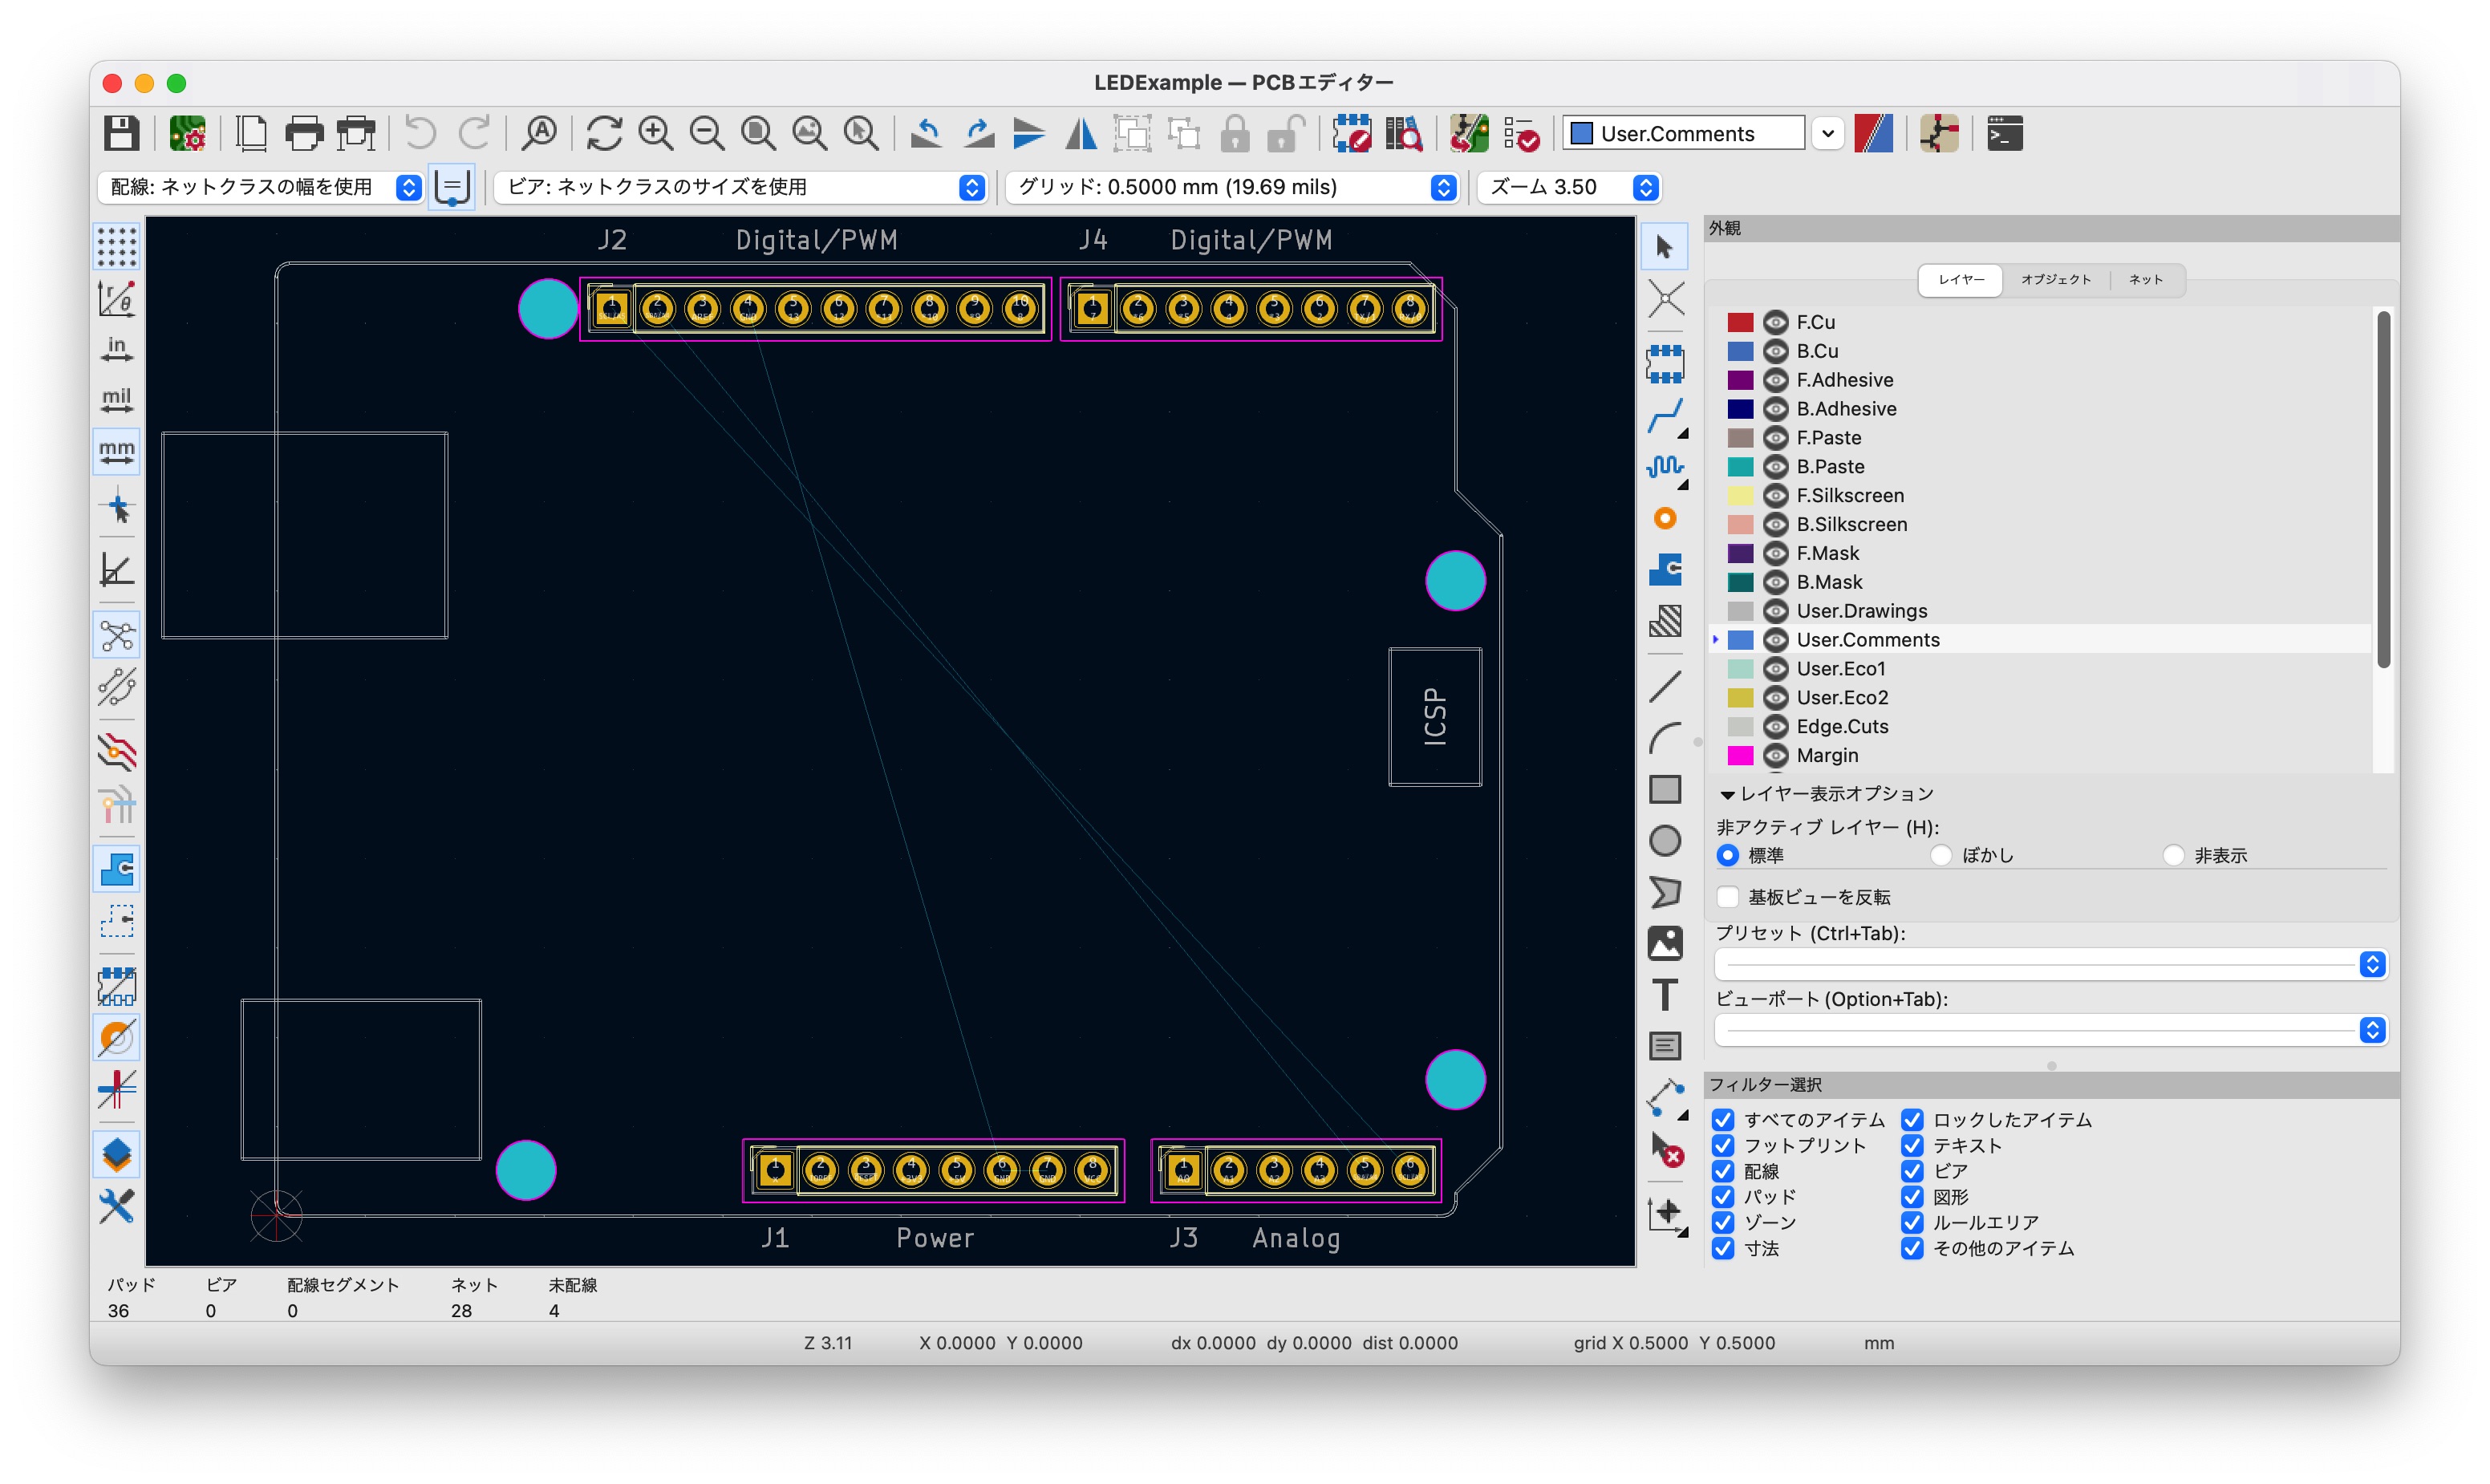The height and width of the screenshot is (1484, 2490).
Task: Click the Undo arrow icon
Action: (x=421, y=133)
